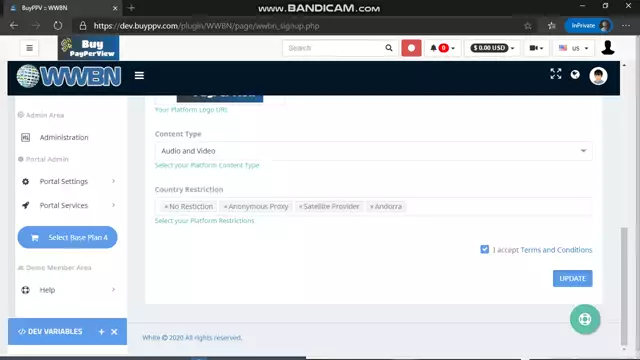Viewport: 640px width, 360px height.
Task: Open the profile avatar in WWBN header
Action: click(598, 76)
